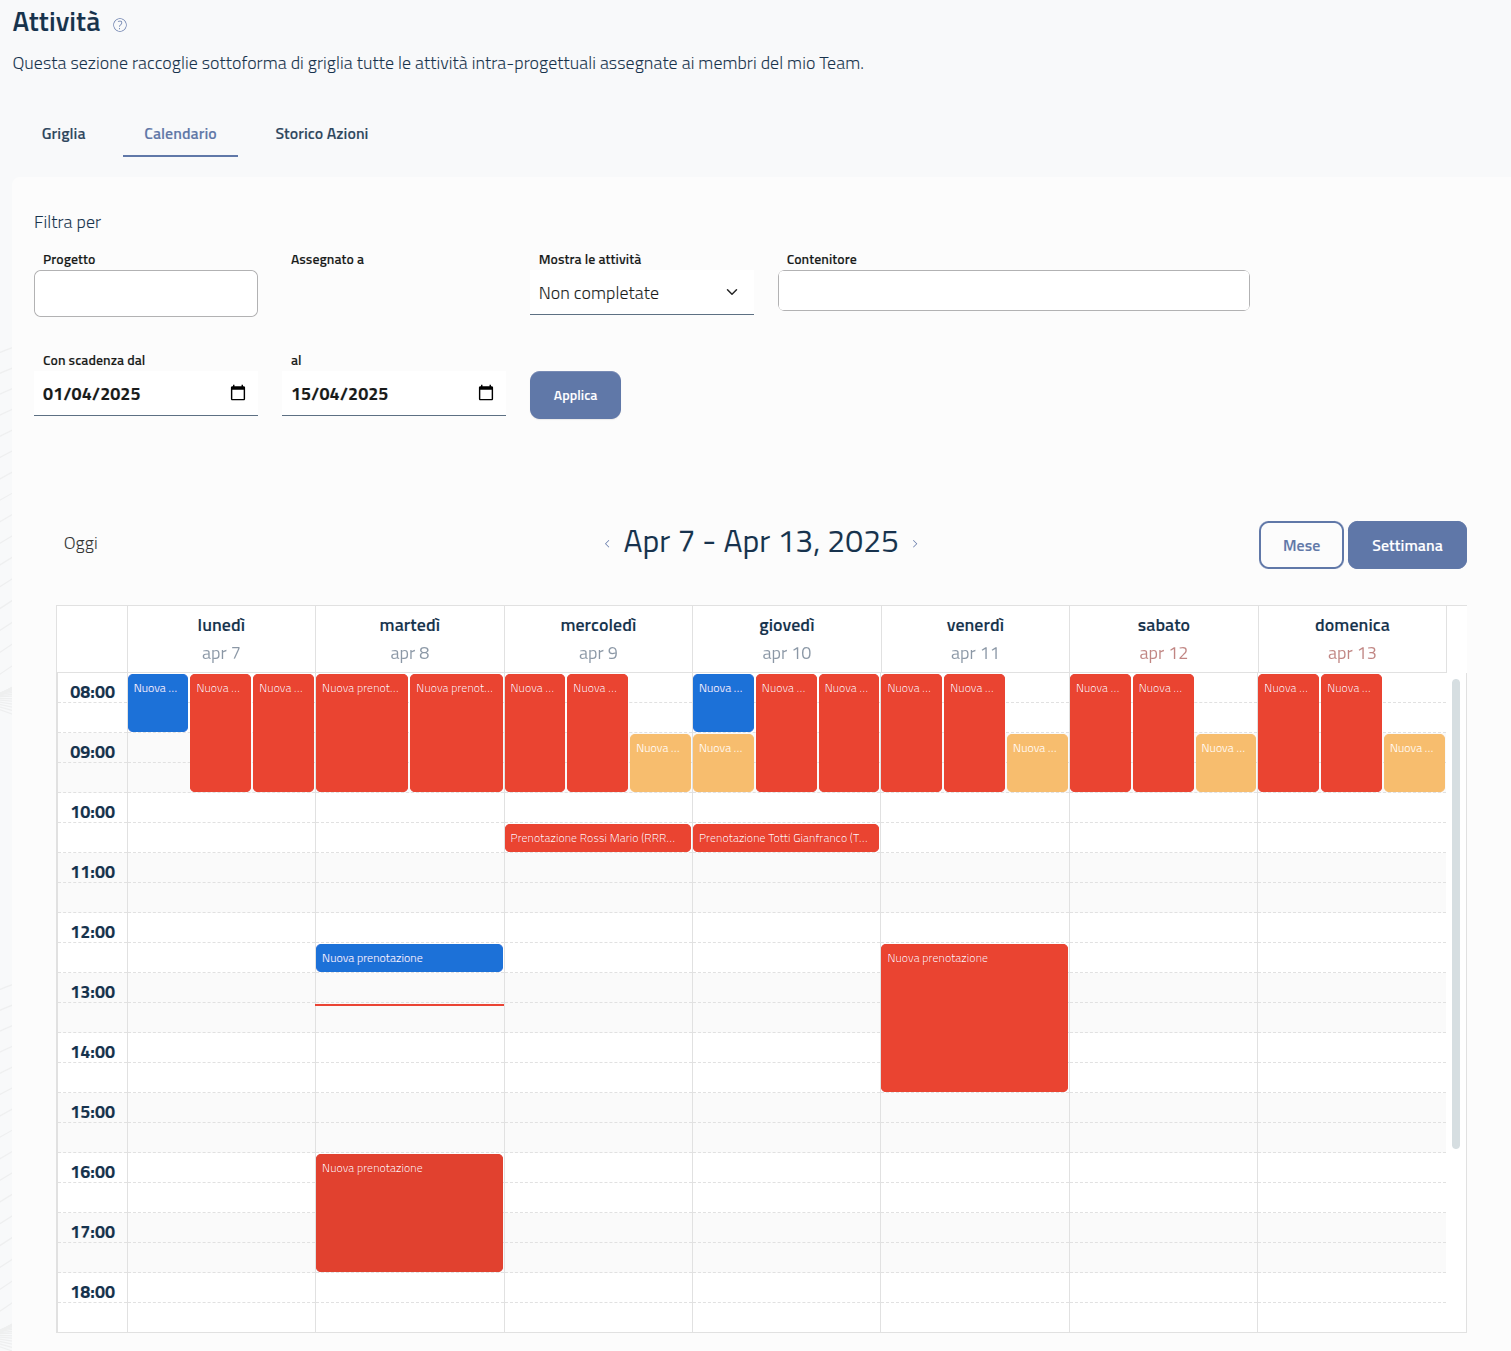
Task: Go to next week arrow
Action: point(915,544)
